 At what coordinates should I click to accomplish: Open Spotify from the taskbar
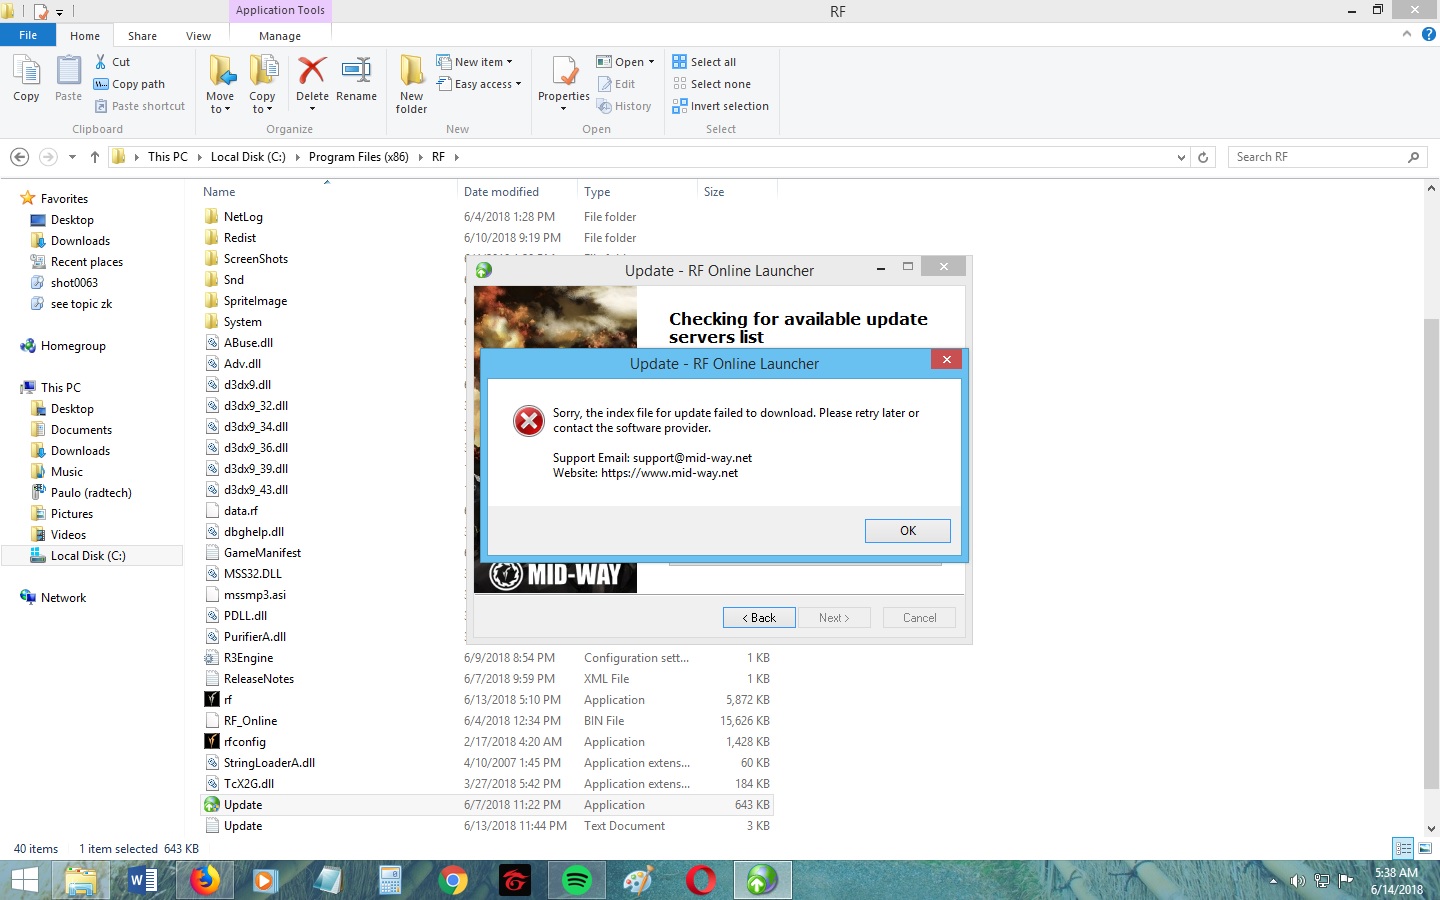tap(577, 880)
